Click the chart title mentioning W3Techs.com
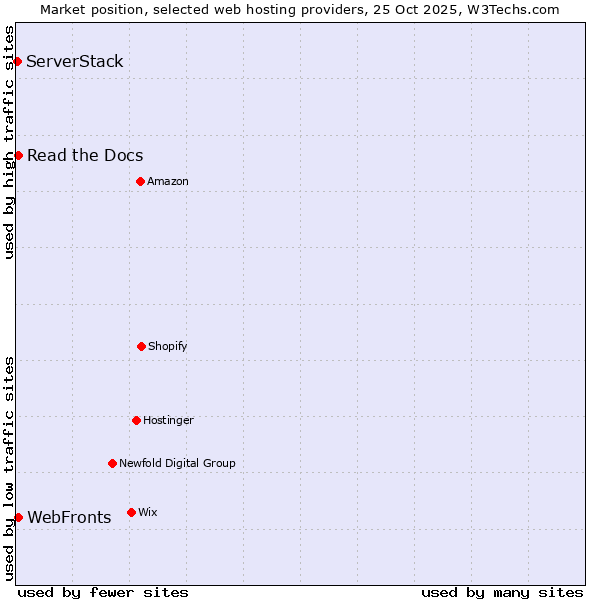600x600 pixels. pyautogui.click(x=300, y=9)
